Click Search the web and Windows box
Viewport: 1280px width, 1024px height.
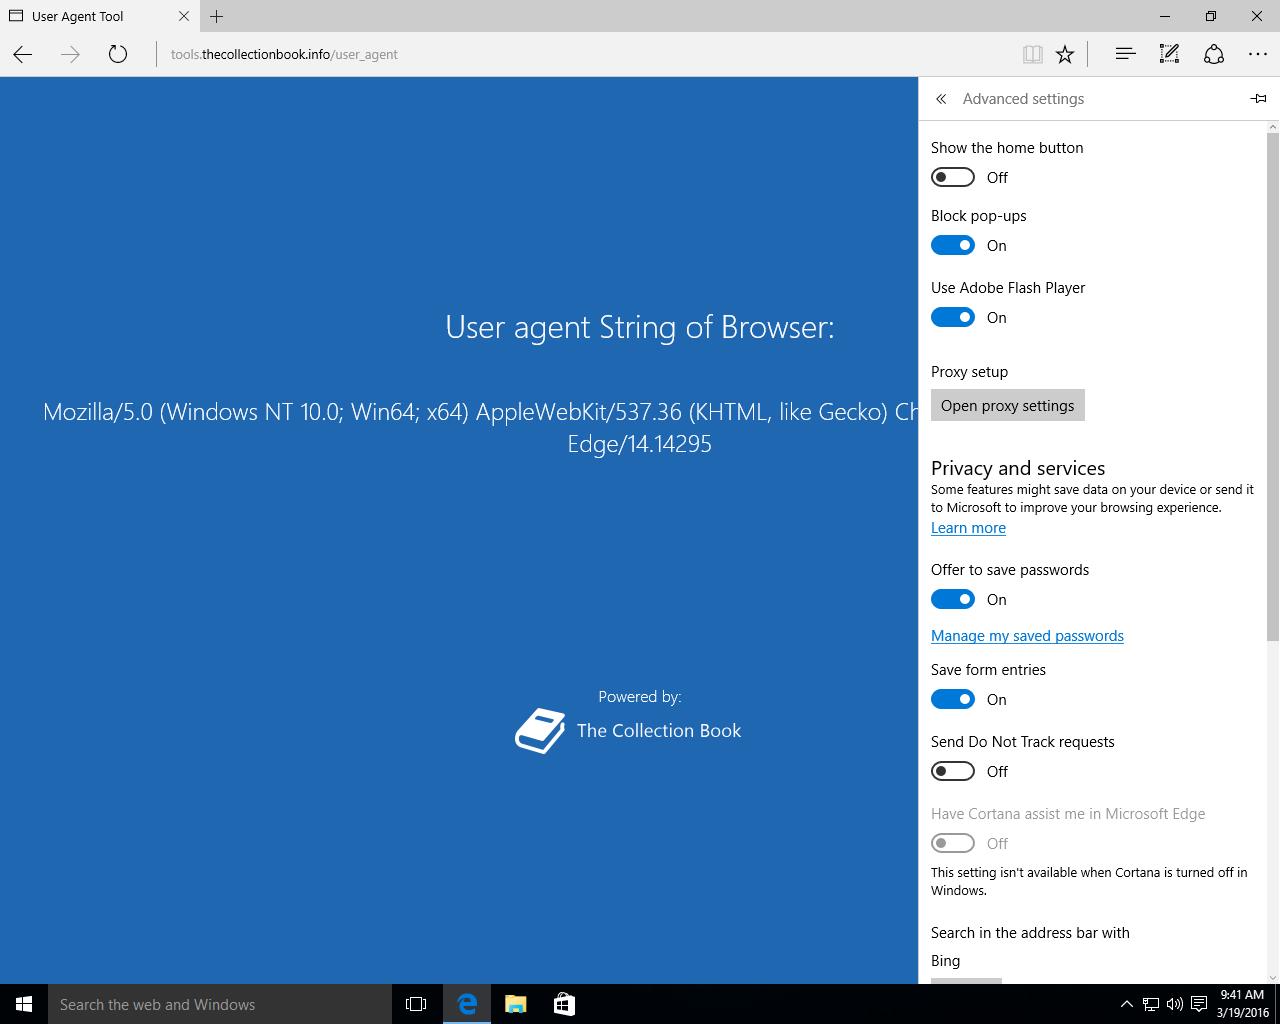220,1004
